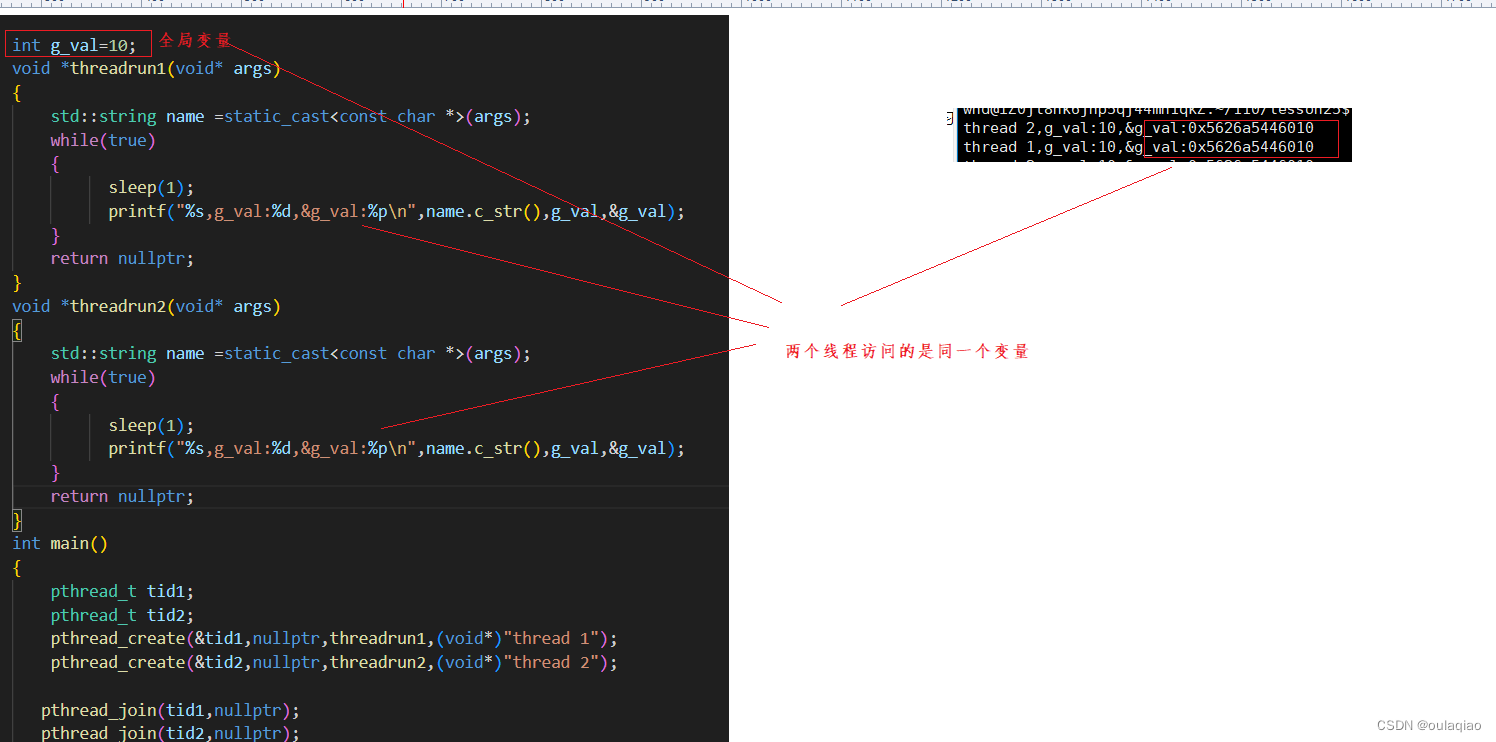Screen dimensions: 1496x742
Task: Click the printf statement inside threadrun1
Action: 397,212
